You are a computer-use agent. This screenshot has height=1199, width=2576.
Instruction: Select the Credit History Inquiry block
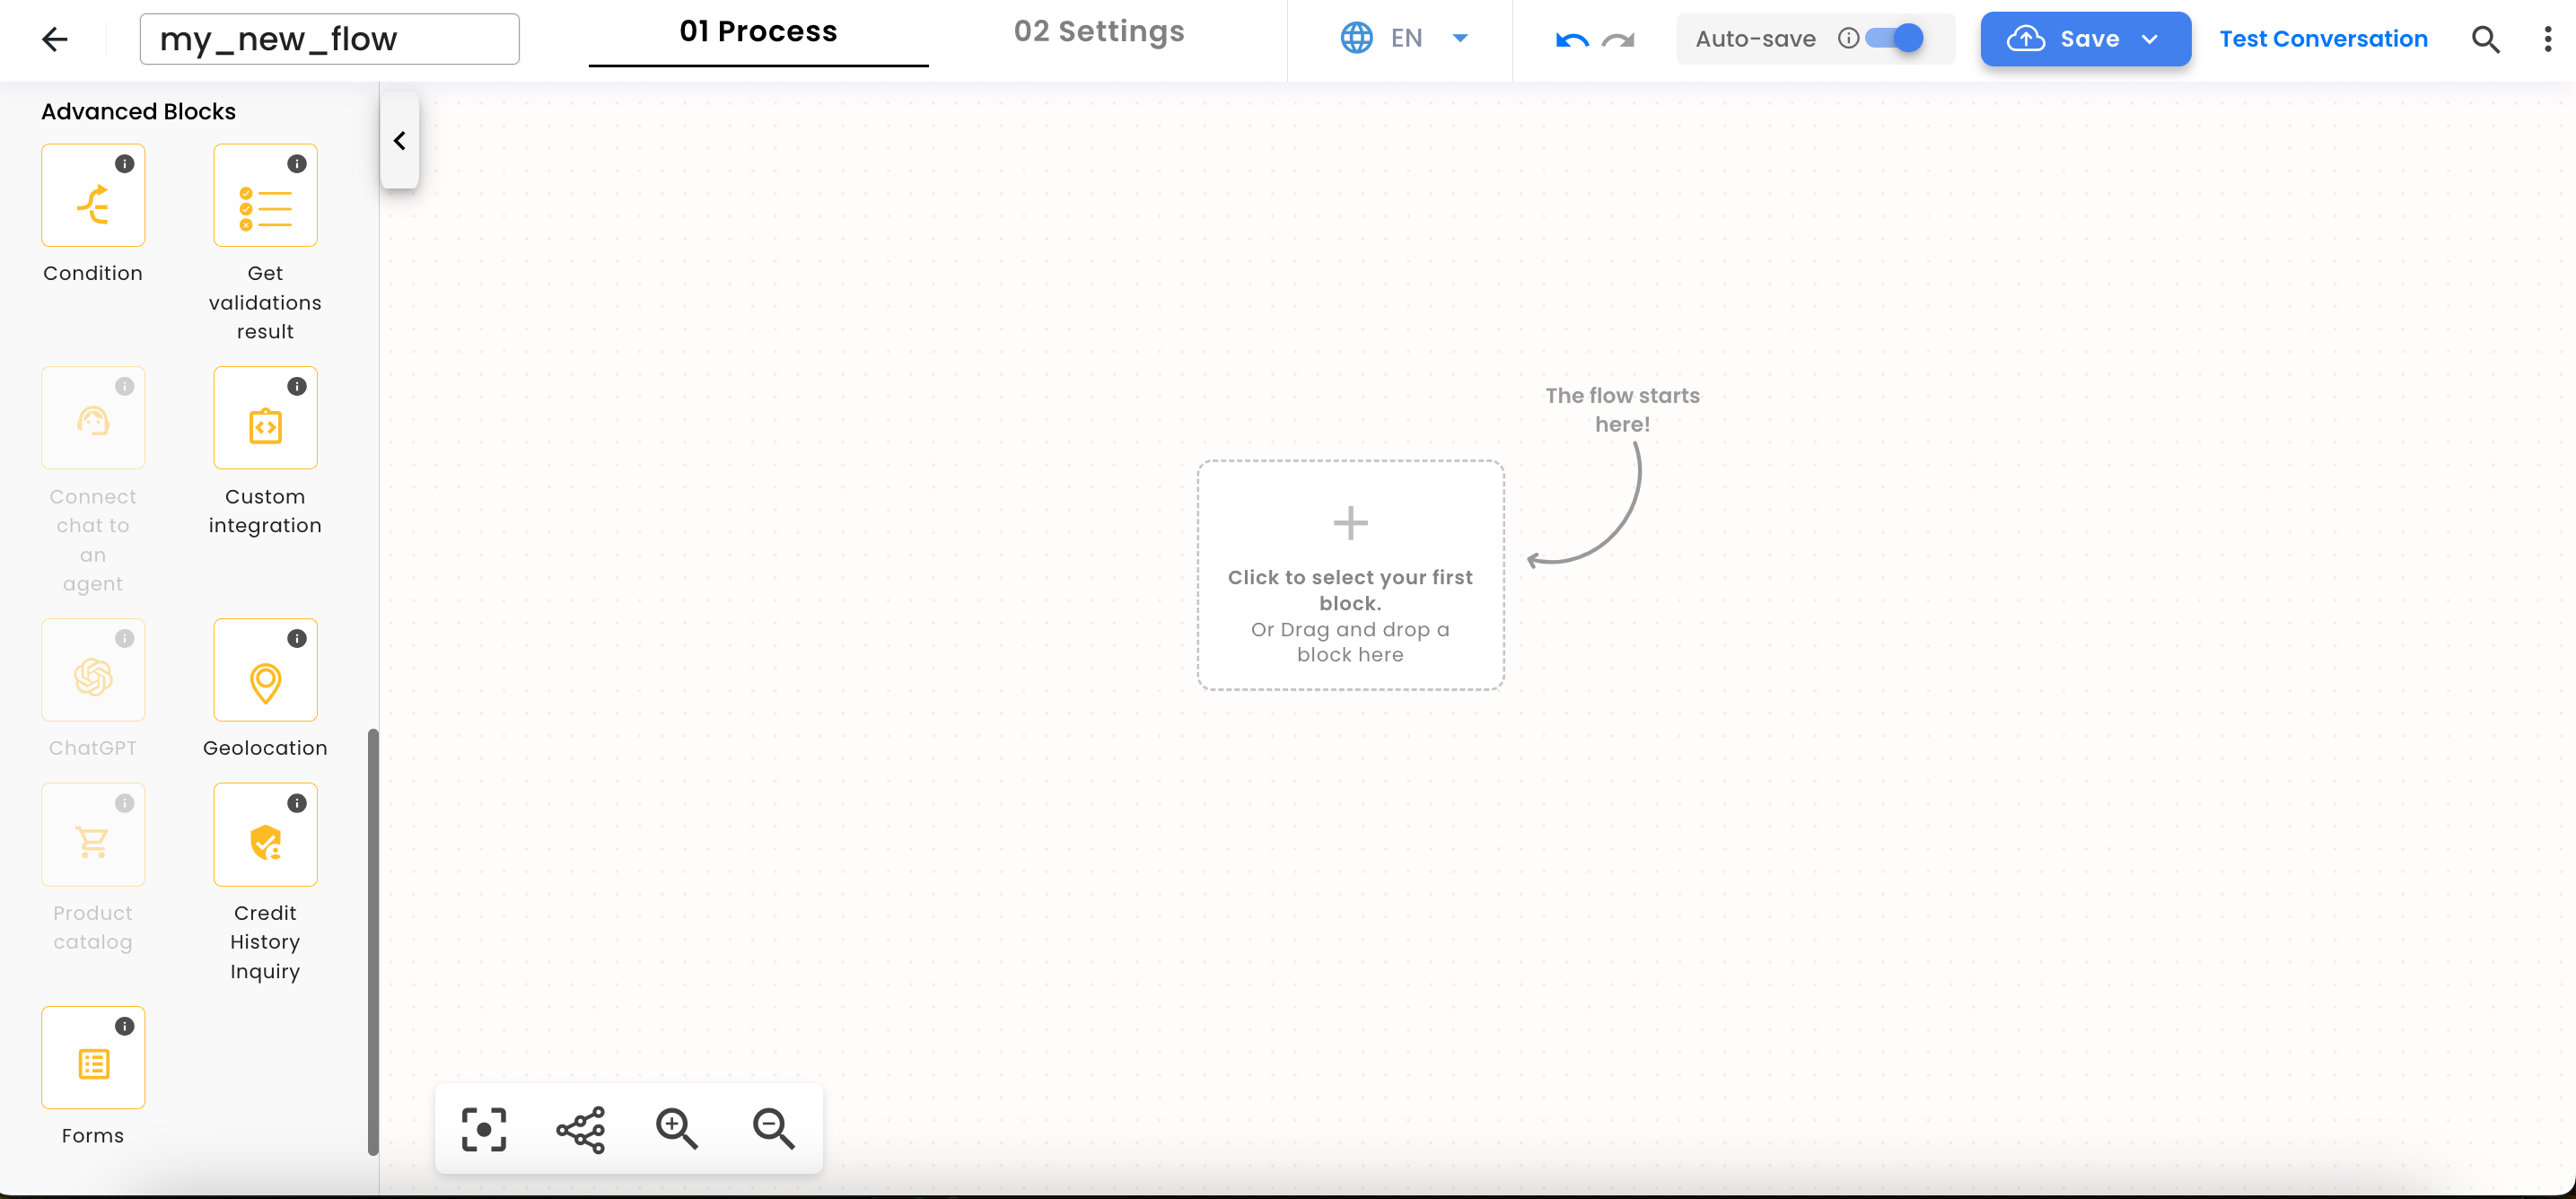[x=264, y=835]
